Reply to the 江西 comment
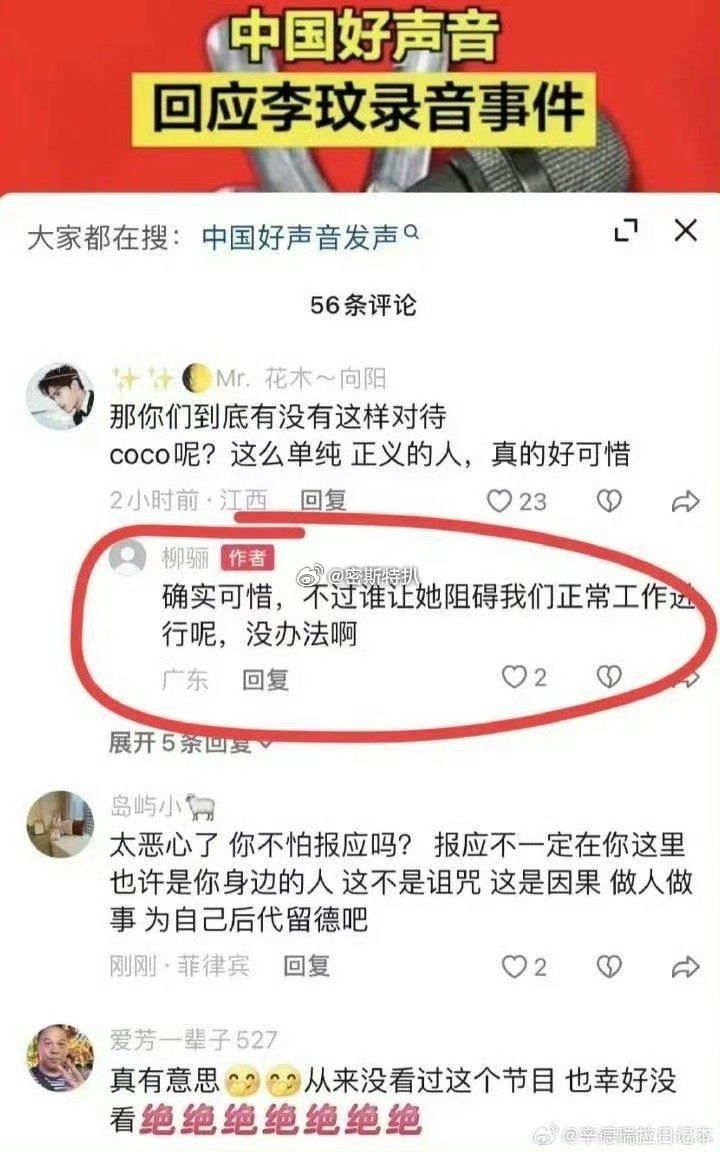 [x=323, y=500]
